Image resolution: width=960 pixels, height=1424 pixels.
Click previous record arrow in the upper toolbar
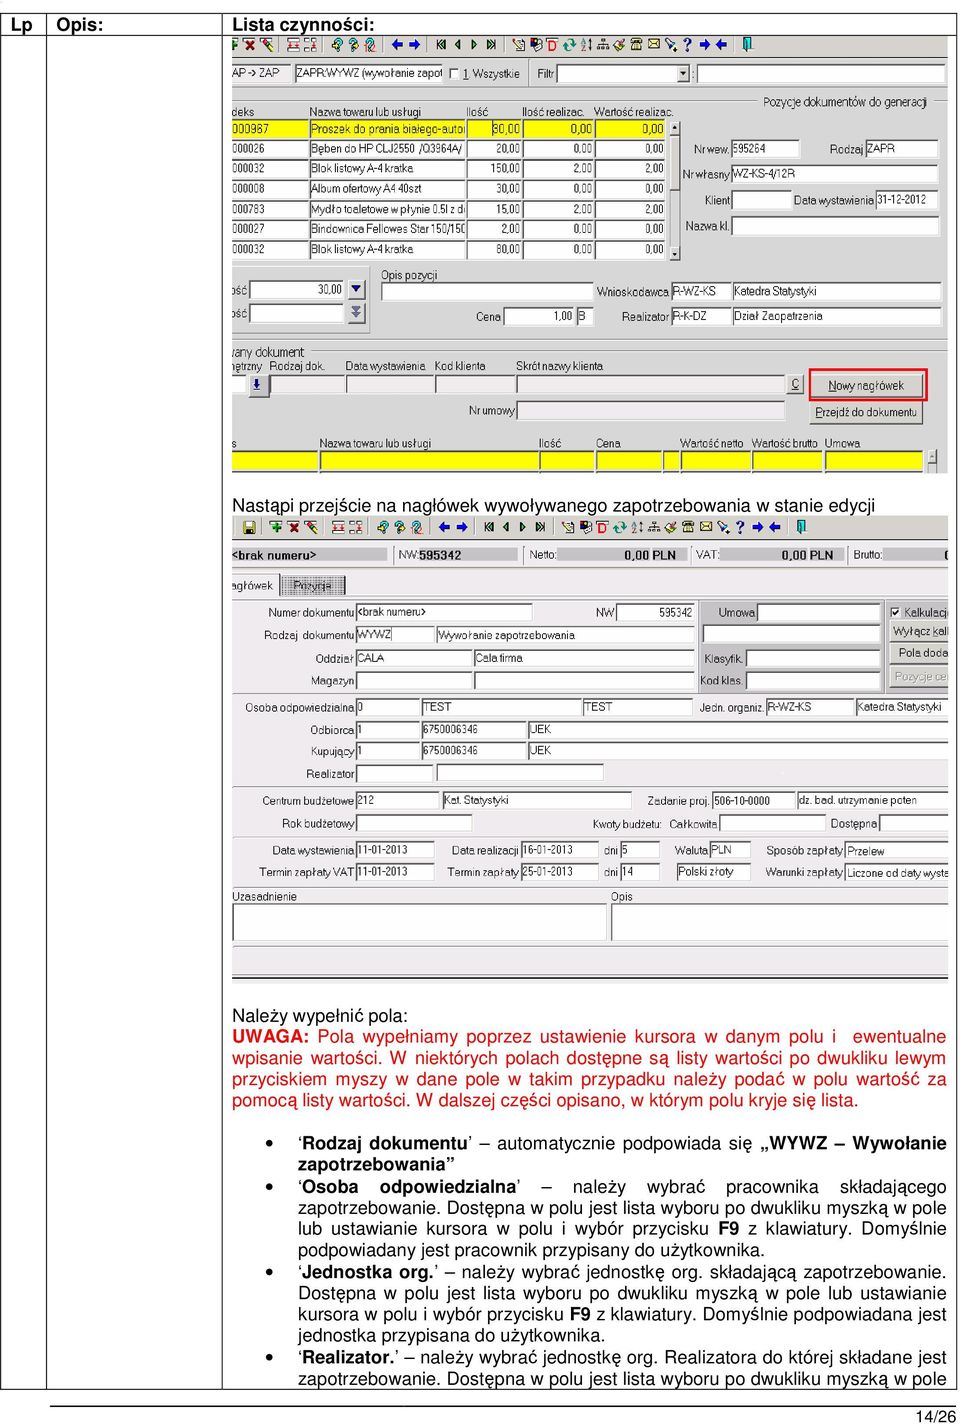coord(458,45)
